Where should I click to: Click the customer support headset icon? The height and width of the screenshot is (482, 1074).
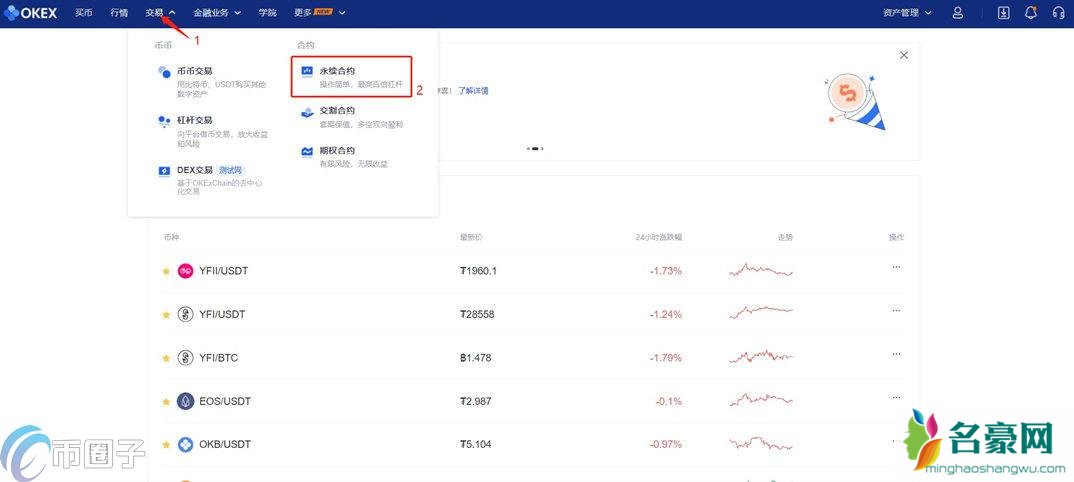pyautogui.click(x=1058, y=13)
